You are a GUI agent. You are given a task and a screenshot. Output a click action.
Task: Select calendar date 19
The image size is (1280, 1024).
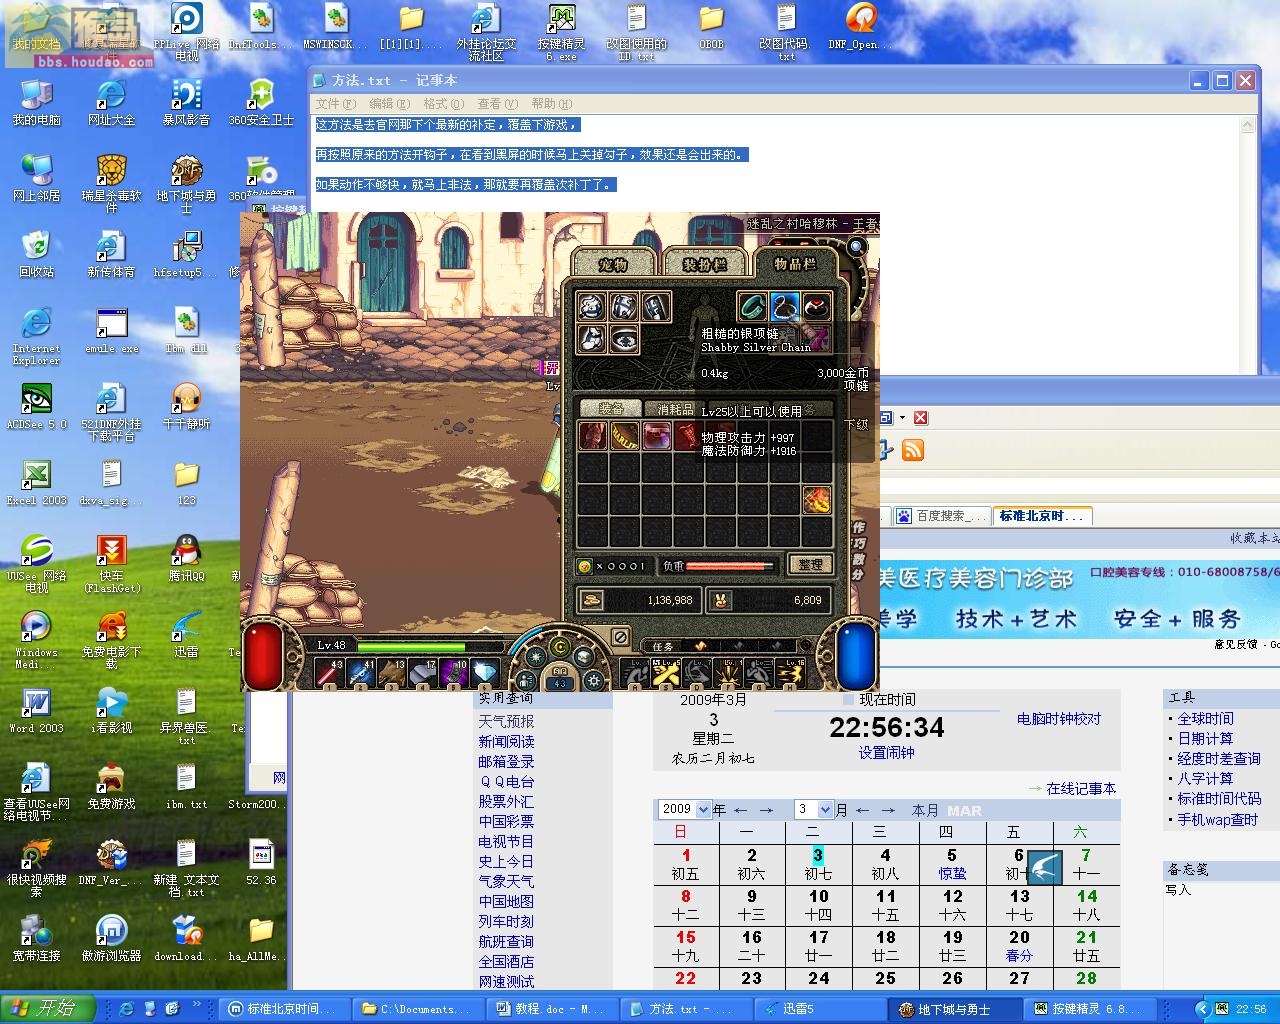pyautogui.click(x=952, y=946)
